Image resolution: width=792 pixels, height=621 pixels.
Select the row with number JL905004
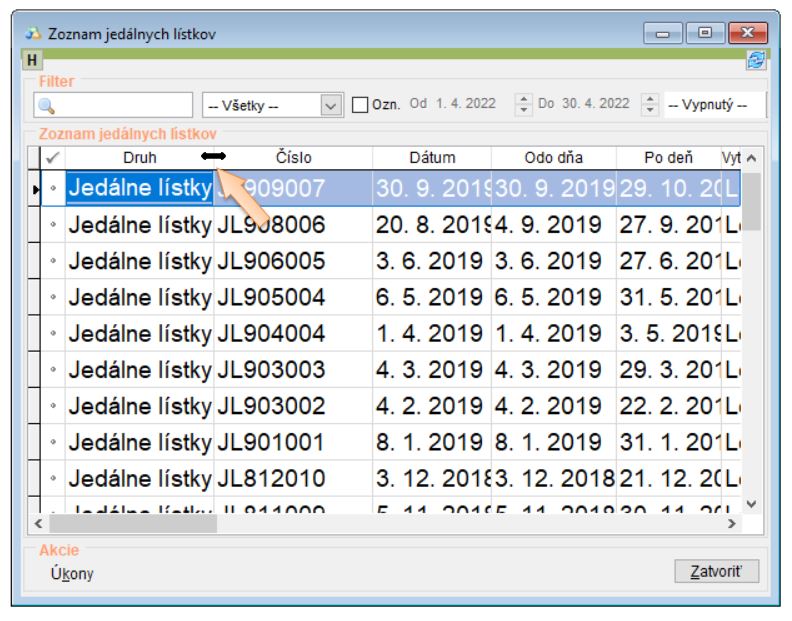pyautogui.click(x=271, y=298)
